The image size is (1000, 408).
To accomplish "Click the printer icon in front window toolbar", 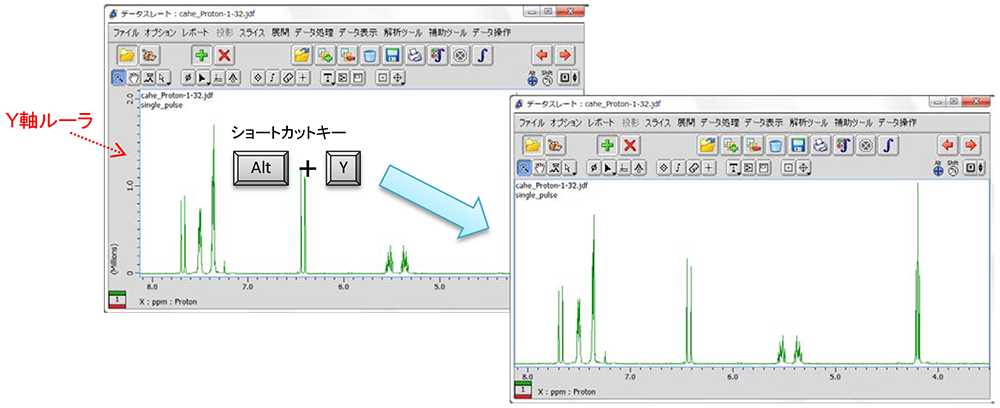I will click(x=820, y=145).
